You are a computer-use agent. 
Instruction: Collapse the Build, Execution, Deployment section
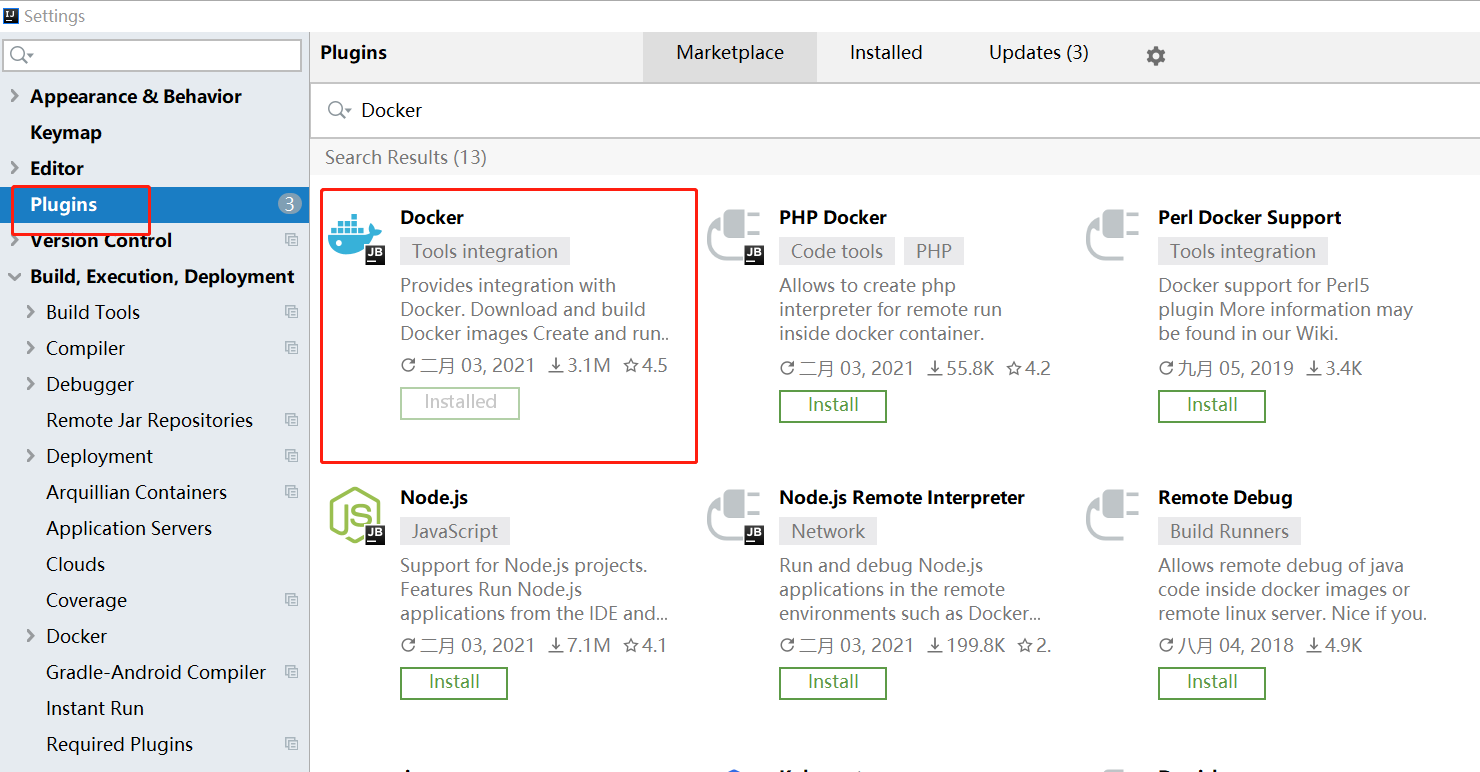point(14,276)
